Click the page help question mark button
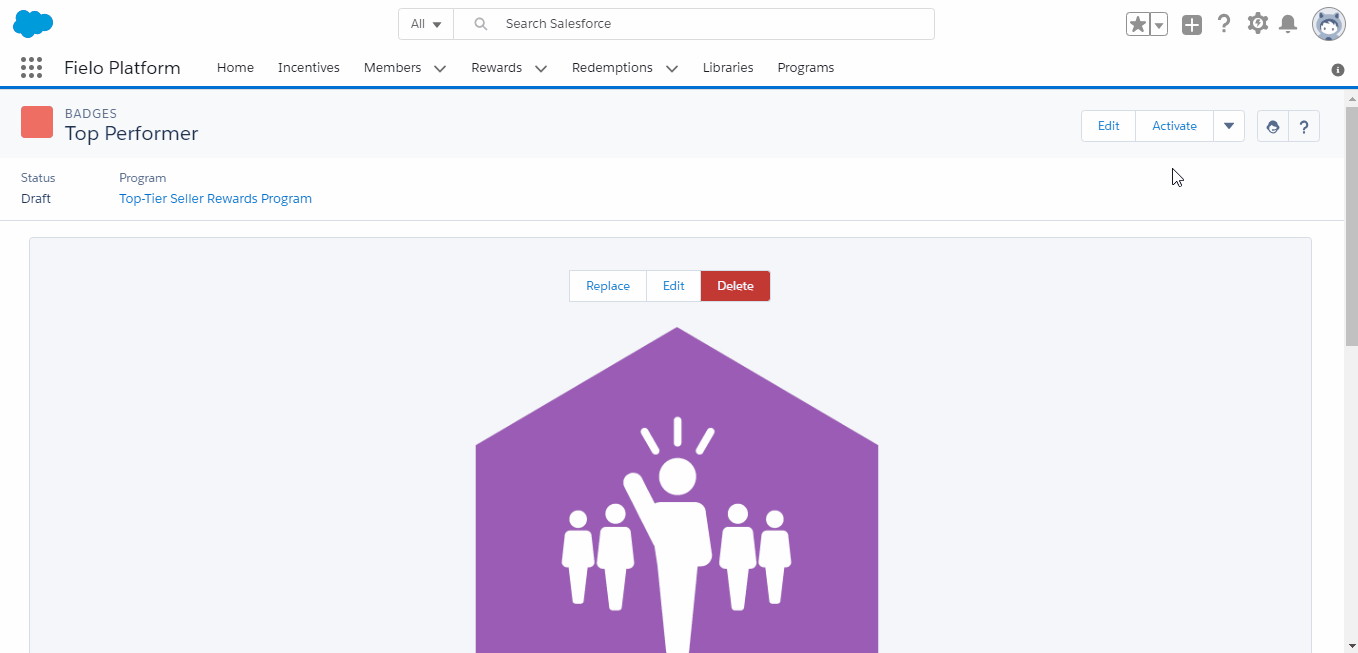The height and width of the screenshot is (653, 1358). 1304,126
